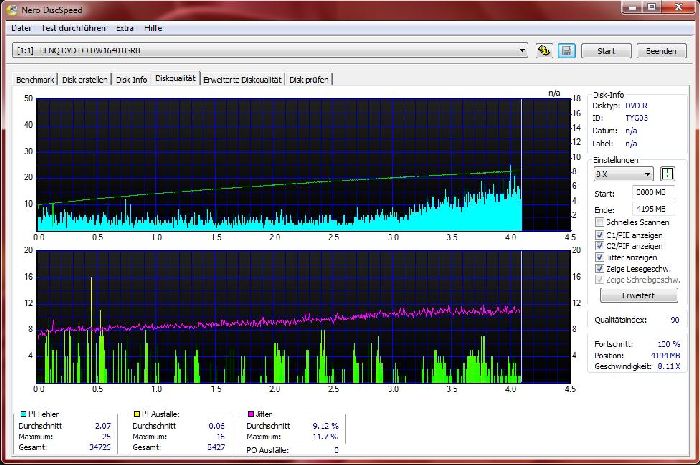The height and width of the screenshot is (465, 700).
Task: Click the lower PIF and jitter graph area
Action: pyautogui.click(x=304, y=316)
